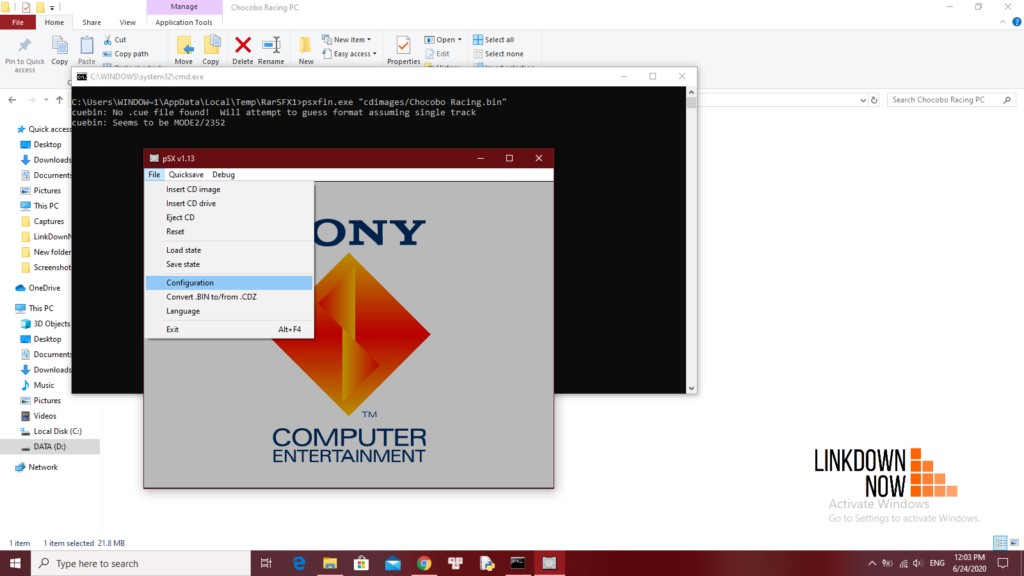Open Convert .BIN to/from .CDZ
The height and width of the screenshot is (576, 1024).
coord(229,296)
